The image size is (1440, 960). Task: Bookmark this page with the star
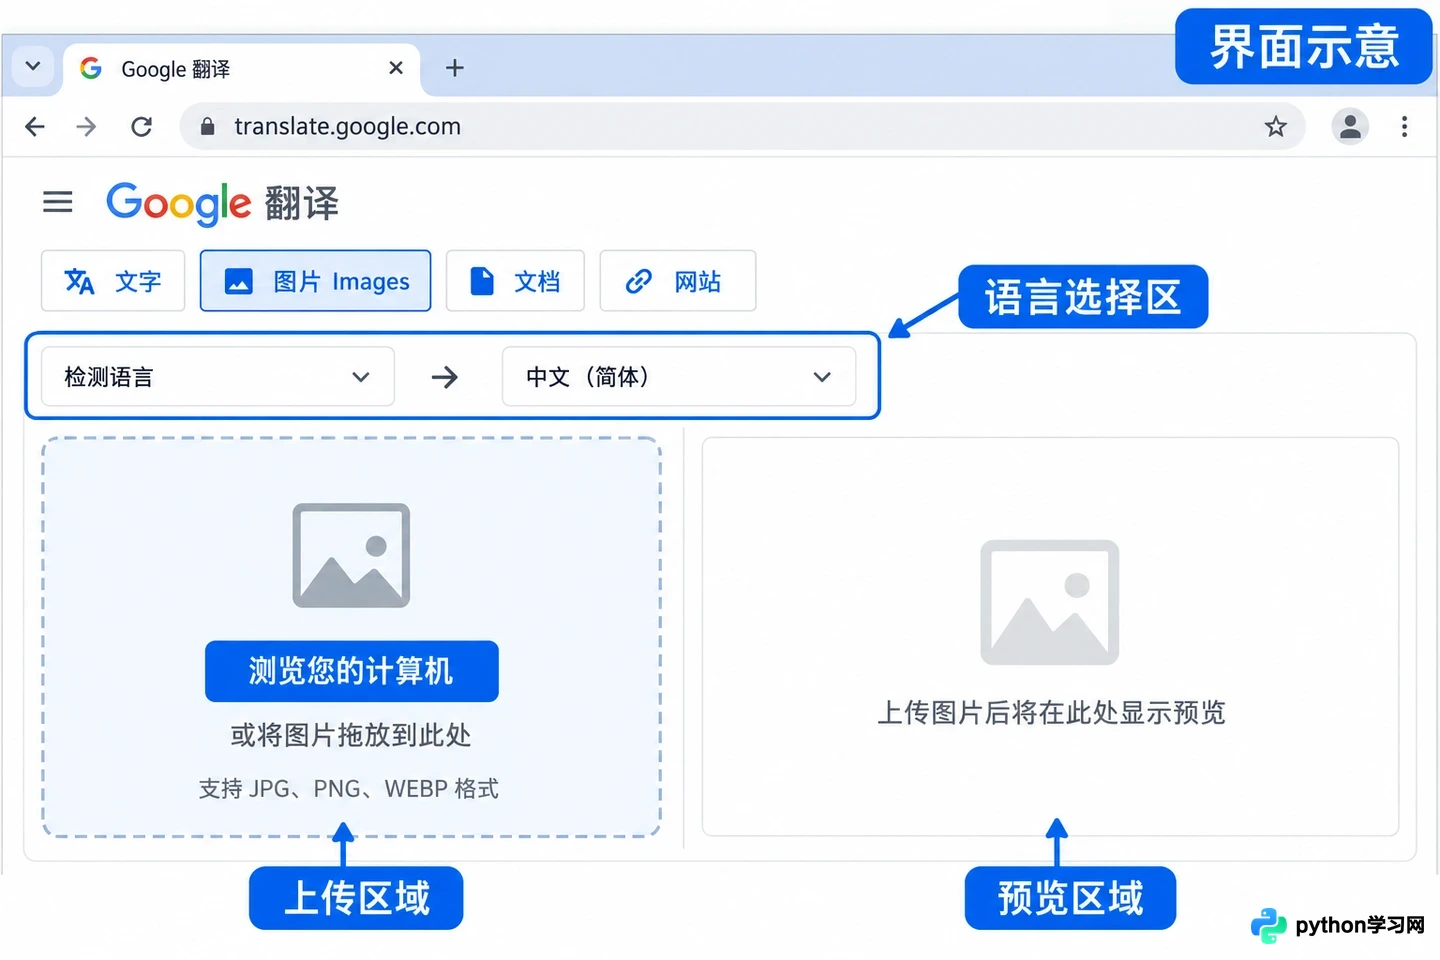click(x=1275, y=127)
